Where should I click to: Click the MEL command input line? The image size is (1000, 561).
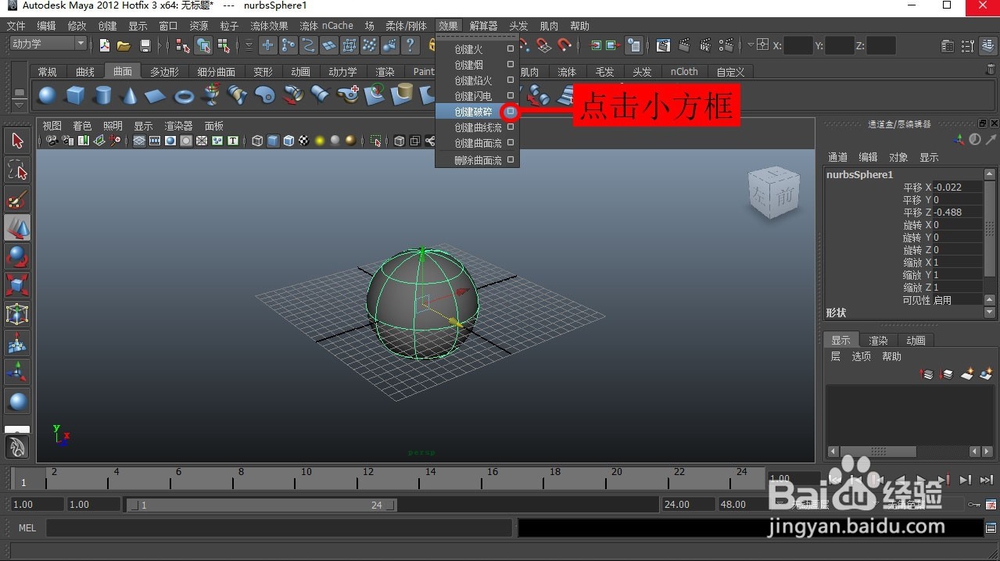(x=279, y=528)
